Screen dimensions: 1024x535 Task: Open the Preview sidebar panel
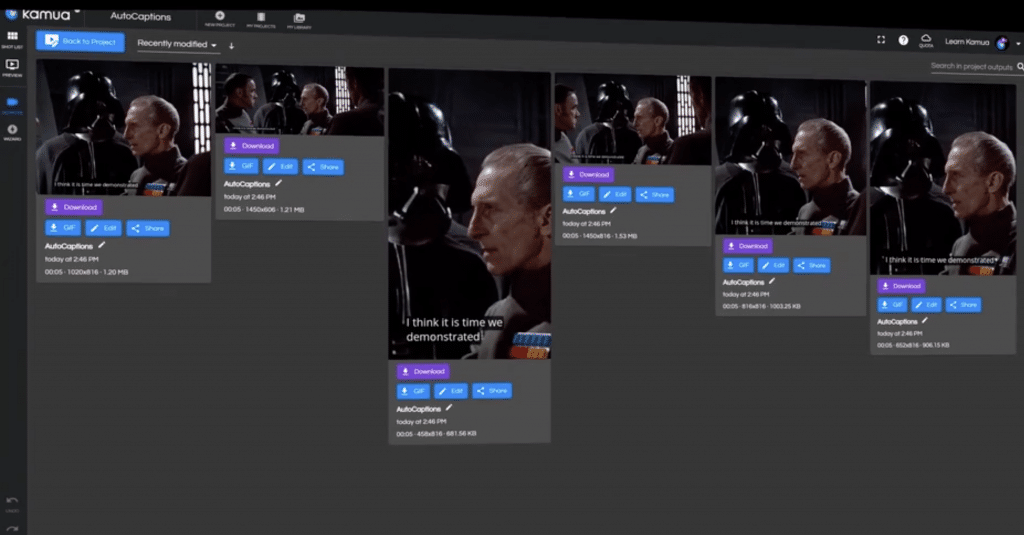click(12, 67)
